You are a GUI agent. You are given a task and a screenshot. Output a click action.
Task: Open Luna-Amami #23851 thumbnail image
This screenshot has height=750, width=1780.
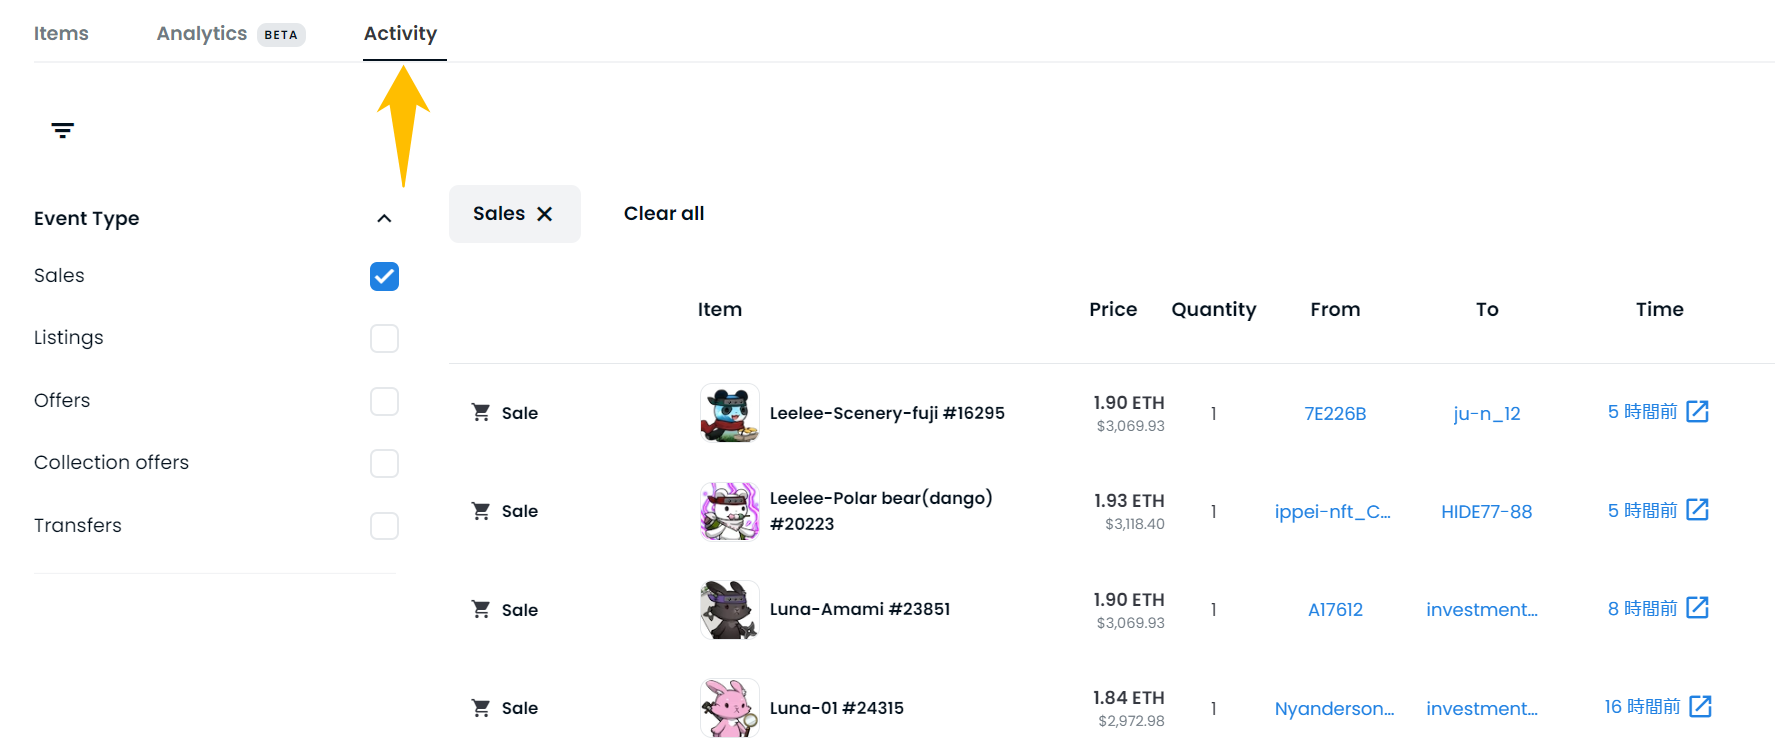tap(730, 610)
